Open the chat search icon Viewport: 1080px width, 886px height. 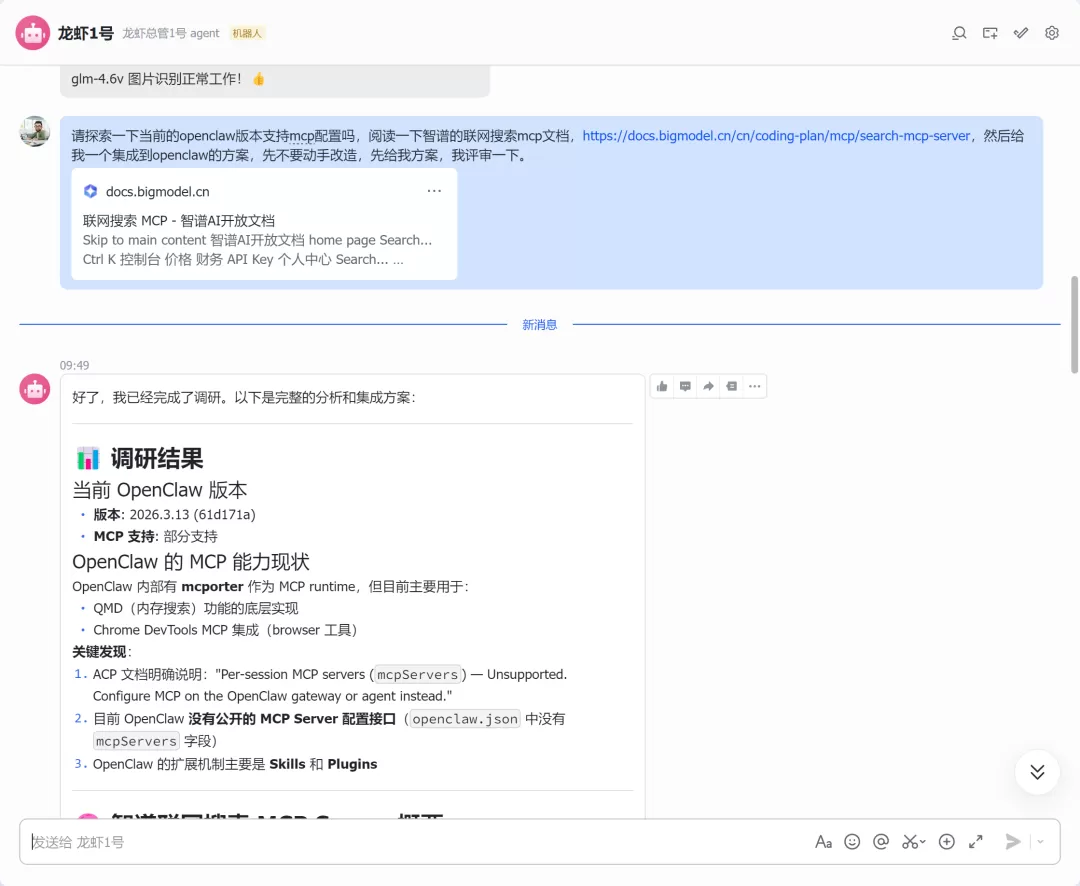(959, 33)
